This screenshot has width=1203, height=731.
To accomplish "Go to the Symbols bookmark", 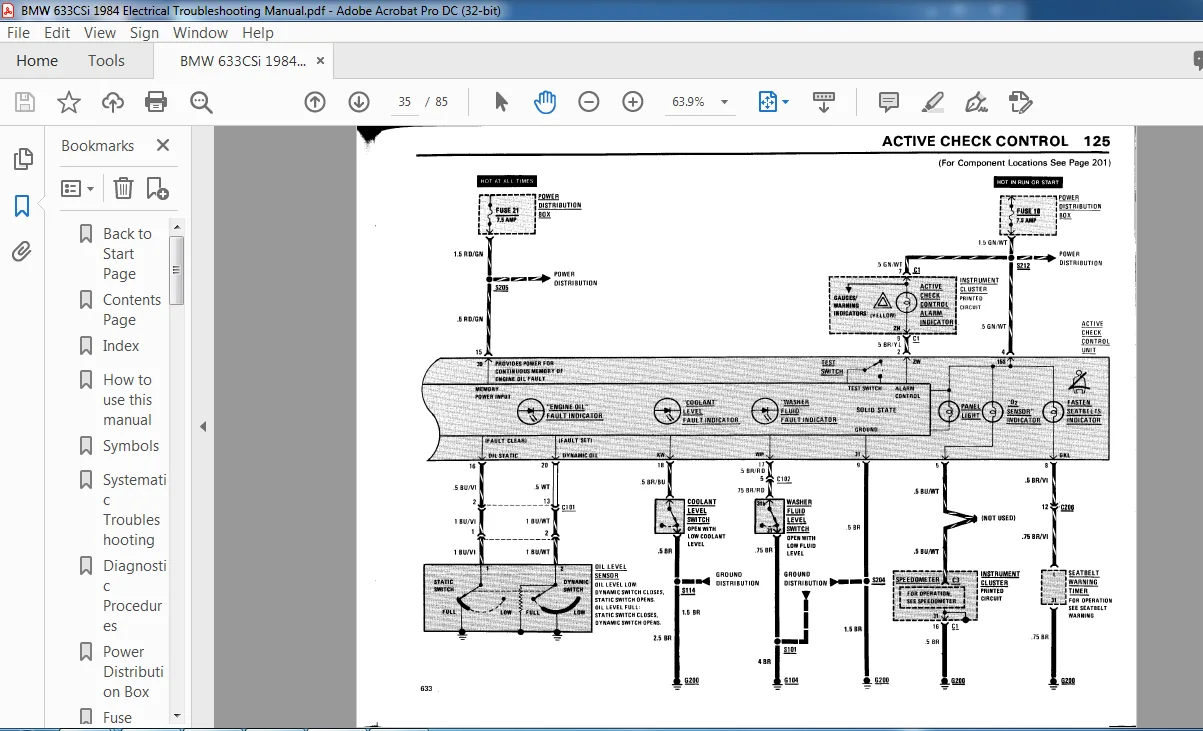I will [130, 446].
